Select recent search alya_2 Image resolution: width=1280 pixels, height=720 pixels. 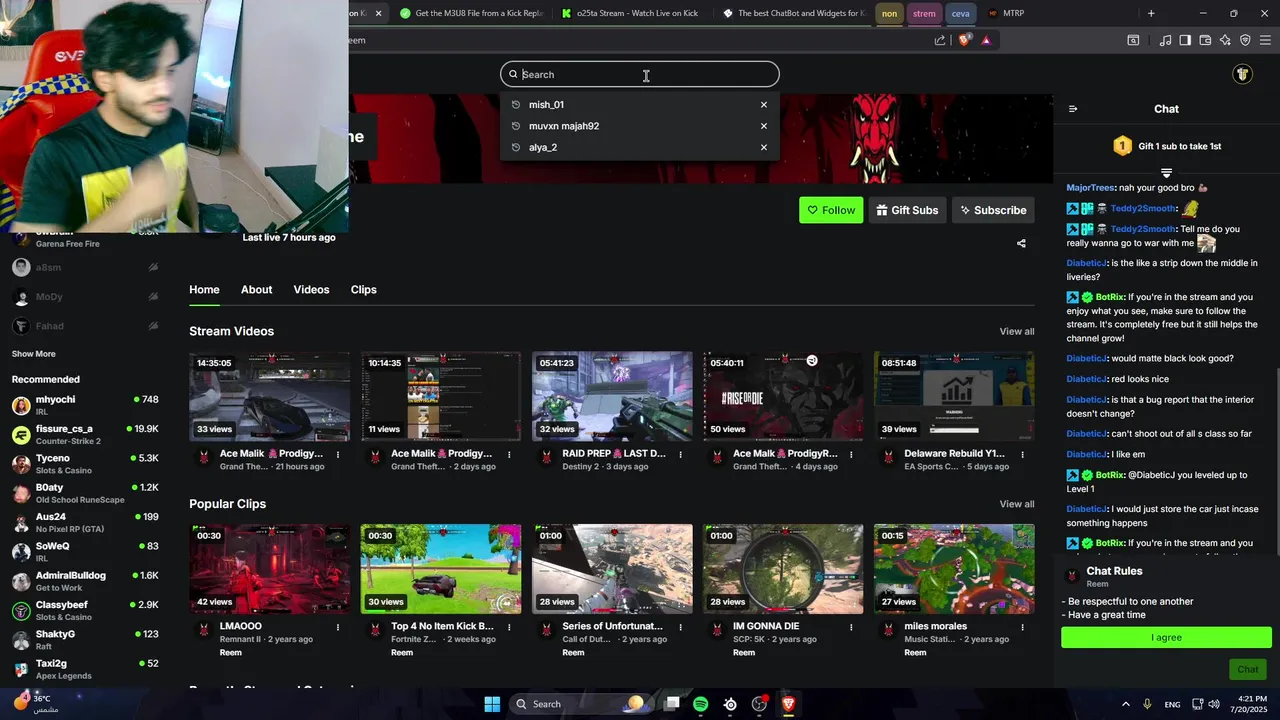click(543, 147)
